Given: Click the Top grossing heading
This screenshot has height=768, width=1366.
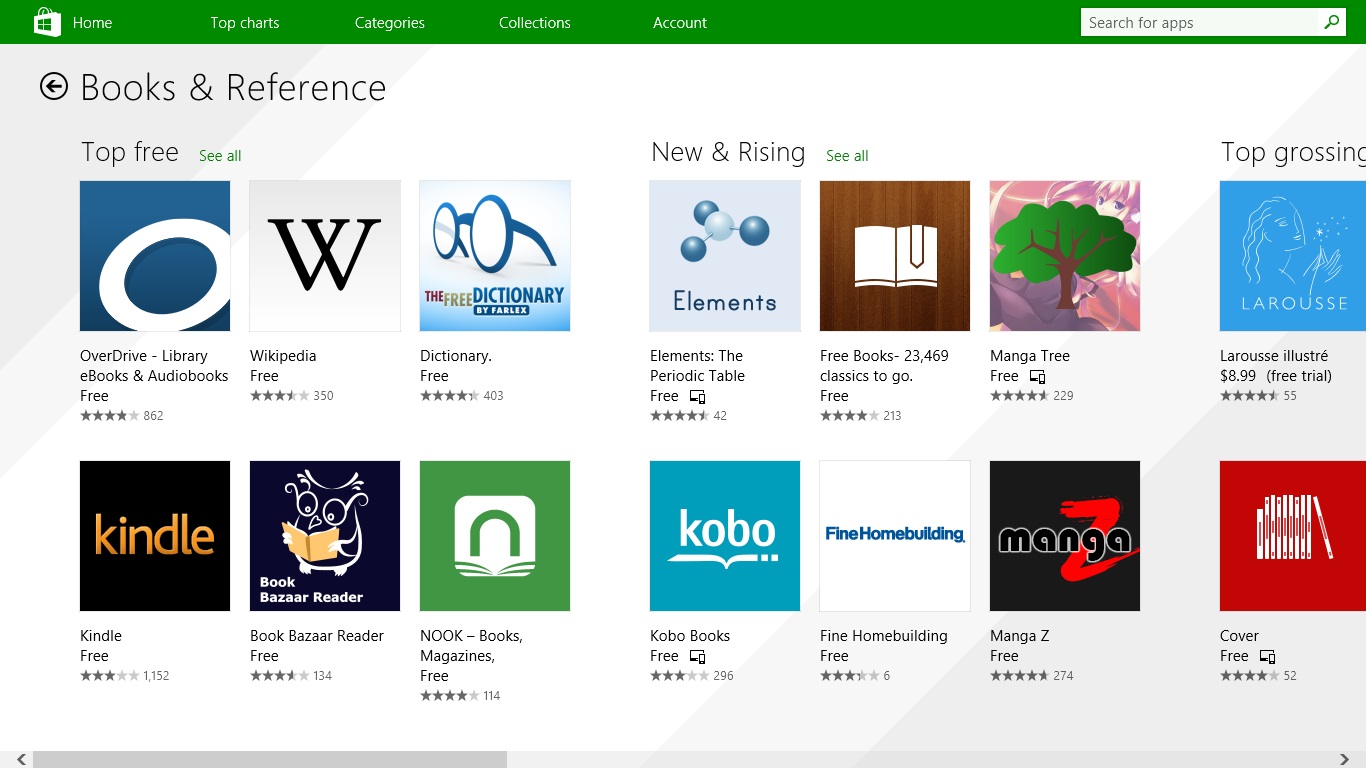Looking at the screenshot, I should point(1293,152).
